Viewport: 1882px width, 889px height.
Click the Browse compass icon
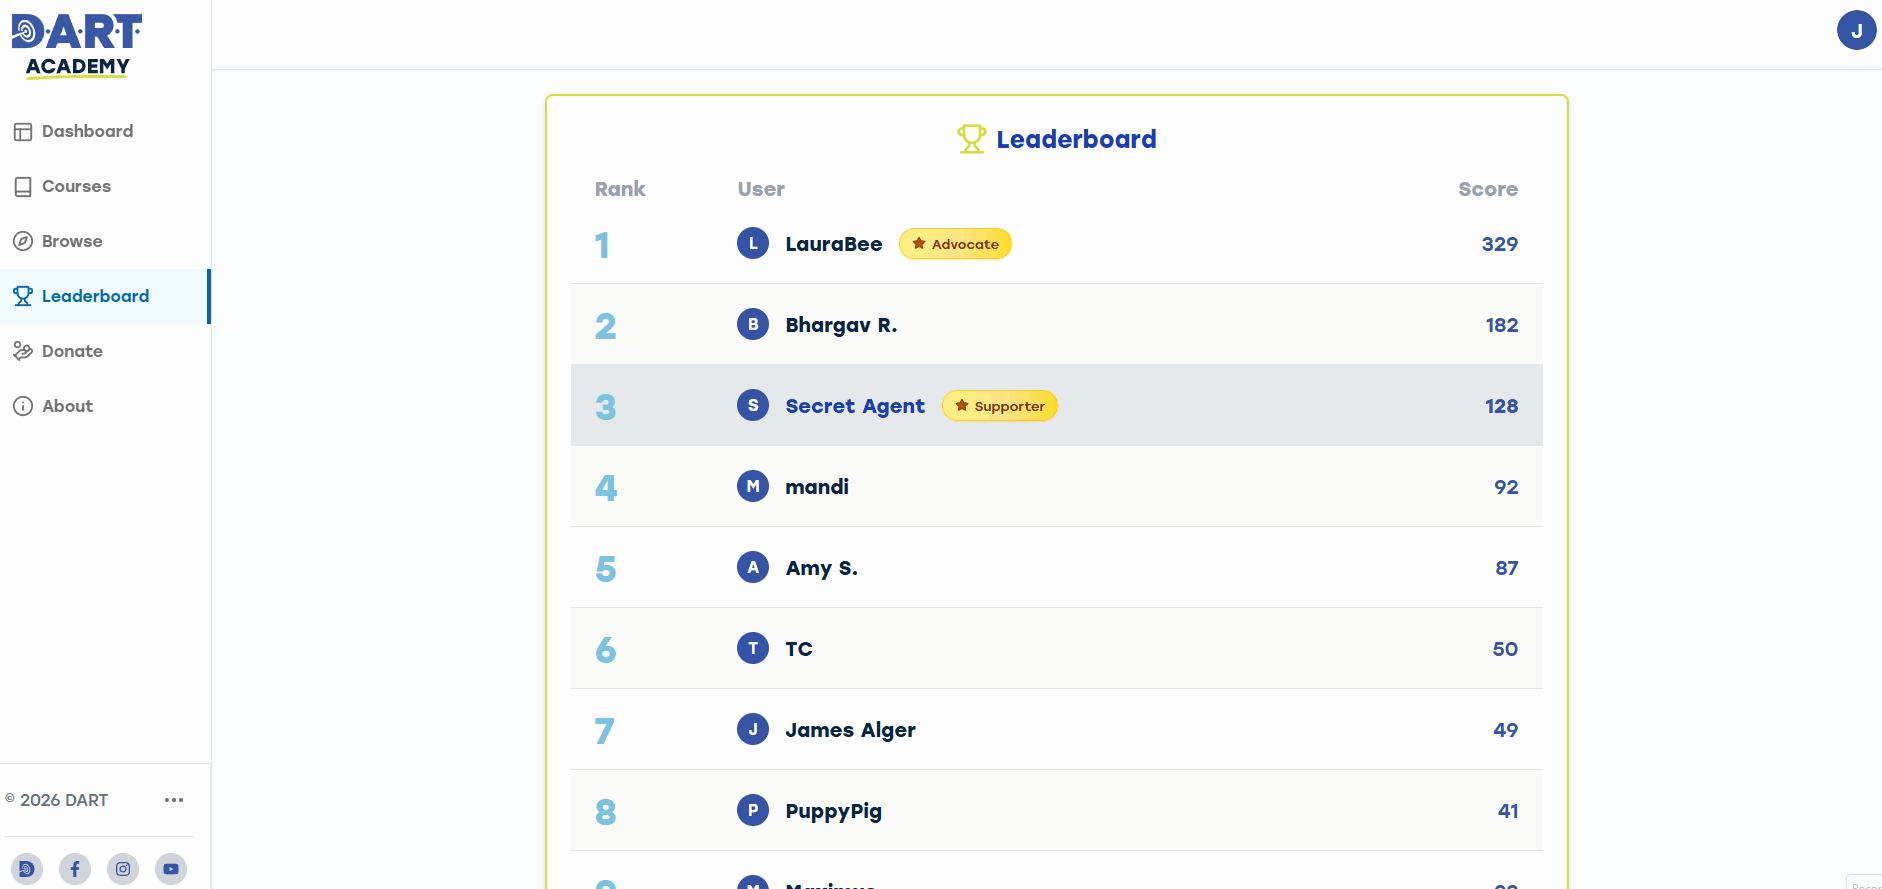click(x=22, y=240)
